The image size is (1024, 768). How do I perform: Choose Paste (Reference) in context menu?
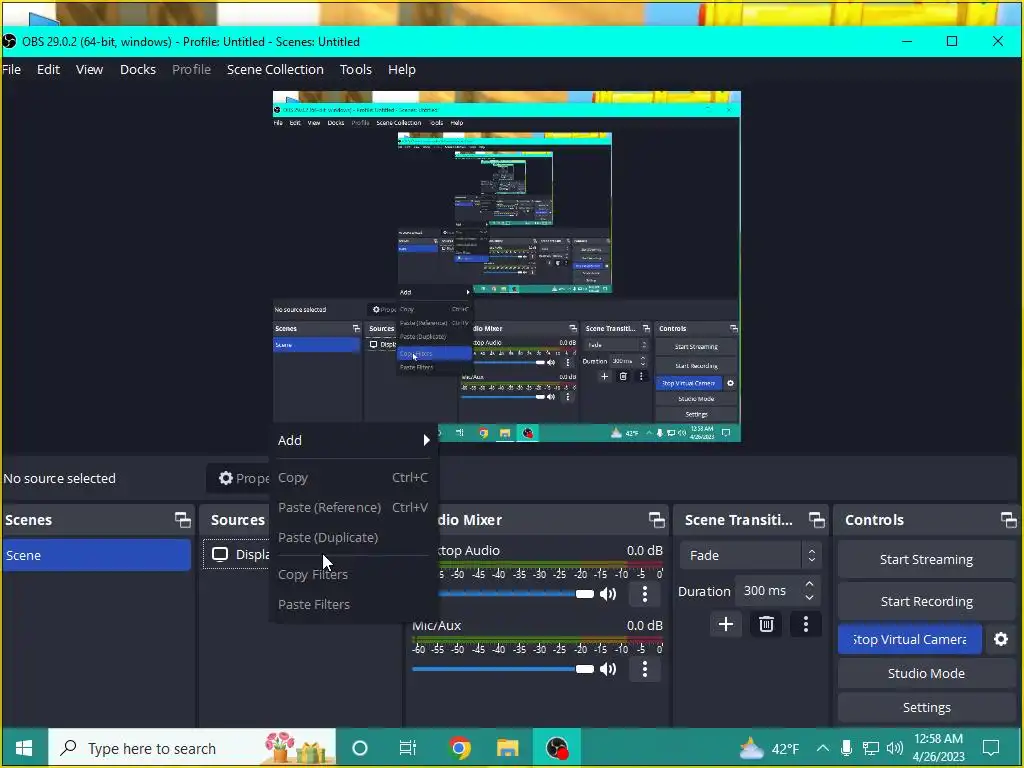point(353,507)
